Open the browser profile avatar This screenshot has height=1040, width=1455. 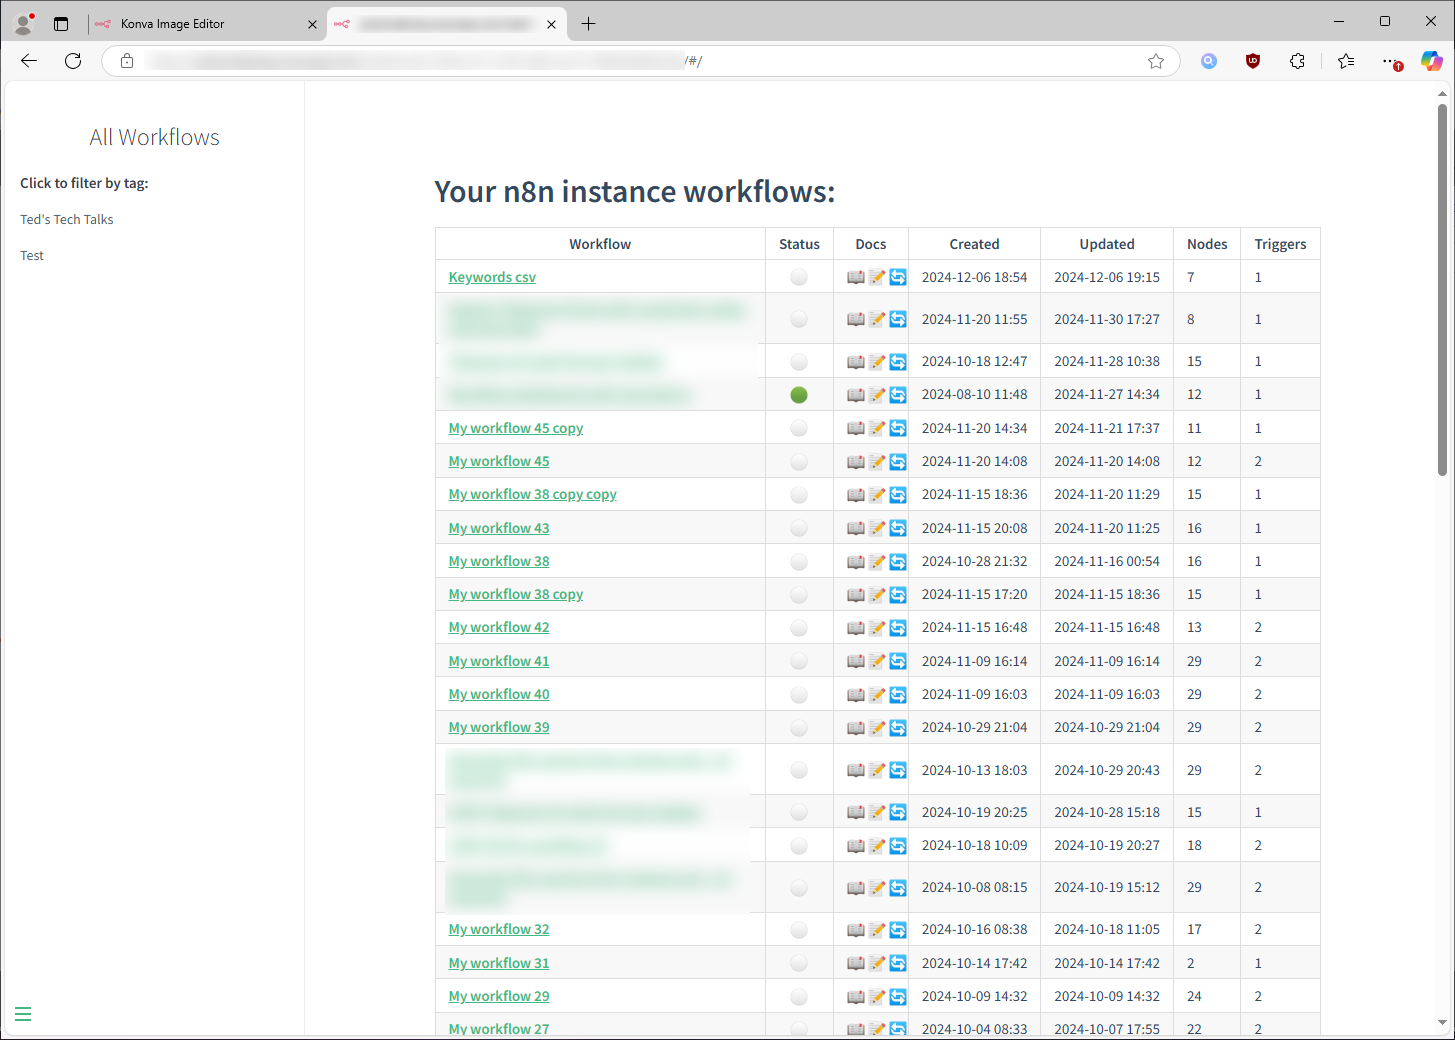(24, 23)
